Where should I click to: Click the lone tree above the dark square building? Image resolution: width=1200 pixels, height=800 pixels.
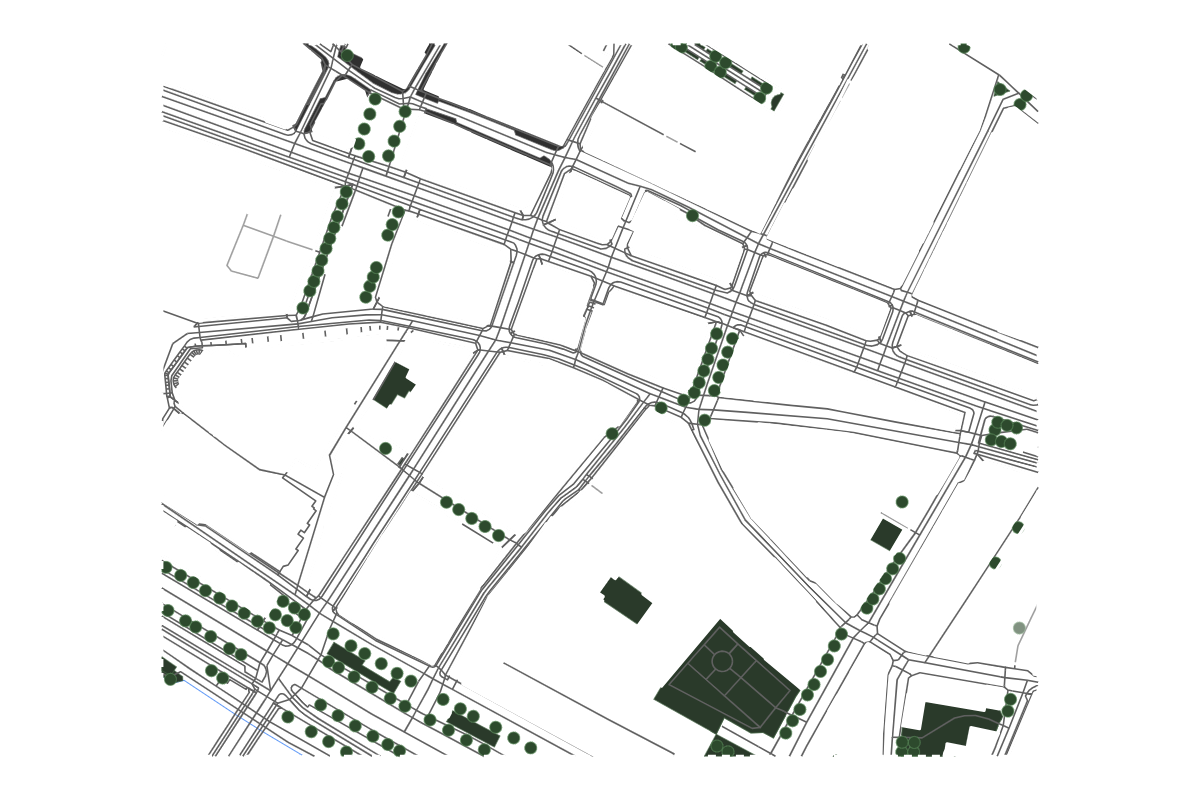pyautogui.click(x=902, y=502)
